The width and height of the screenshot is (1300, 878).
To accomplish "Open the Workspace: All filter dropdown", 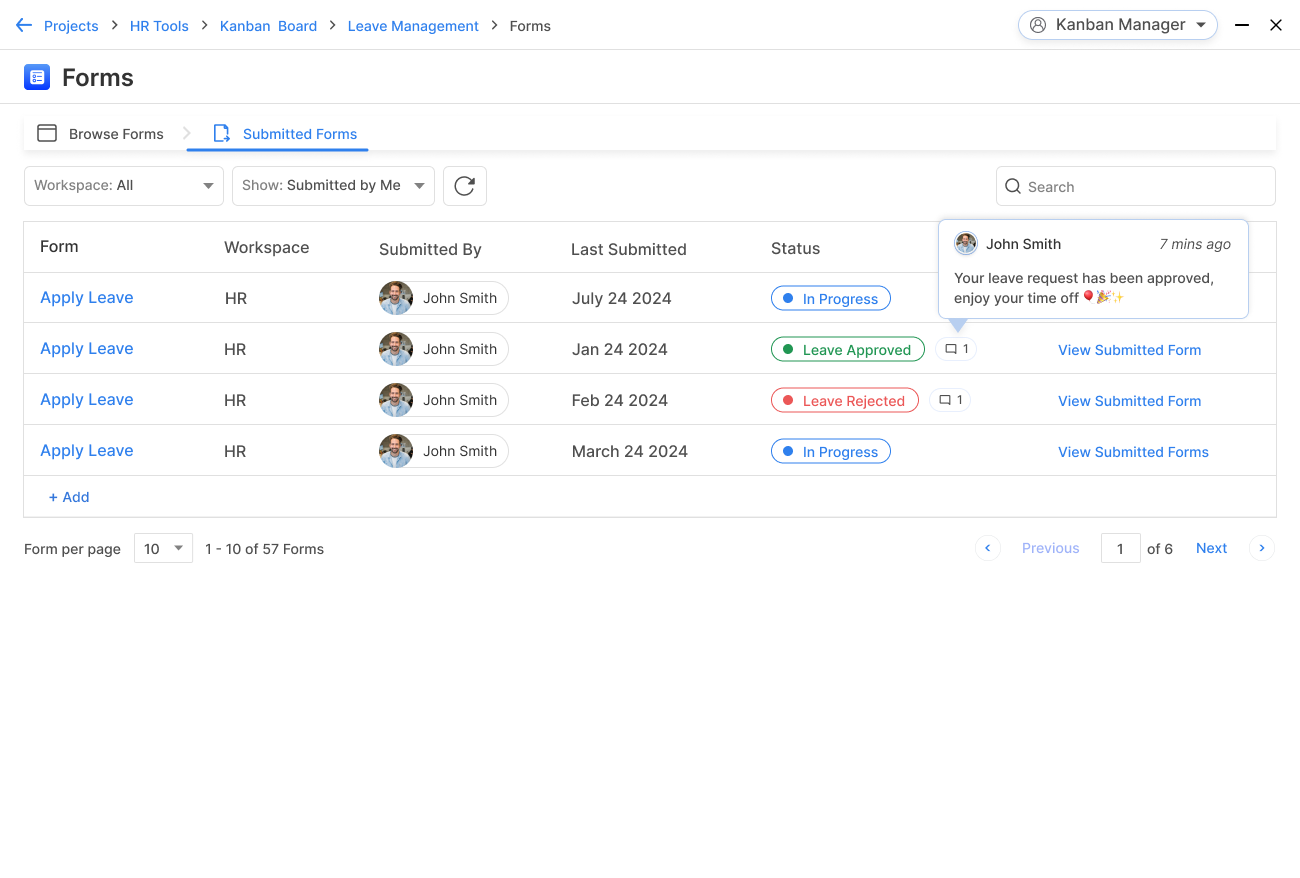I will pyautogui.click(x=123, y=185).
